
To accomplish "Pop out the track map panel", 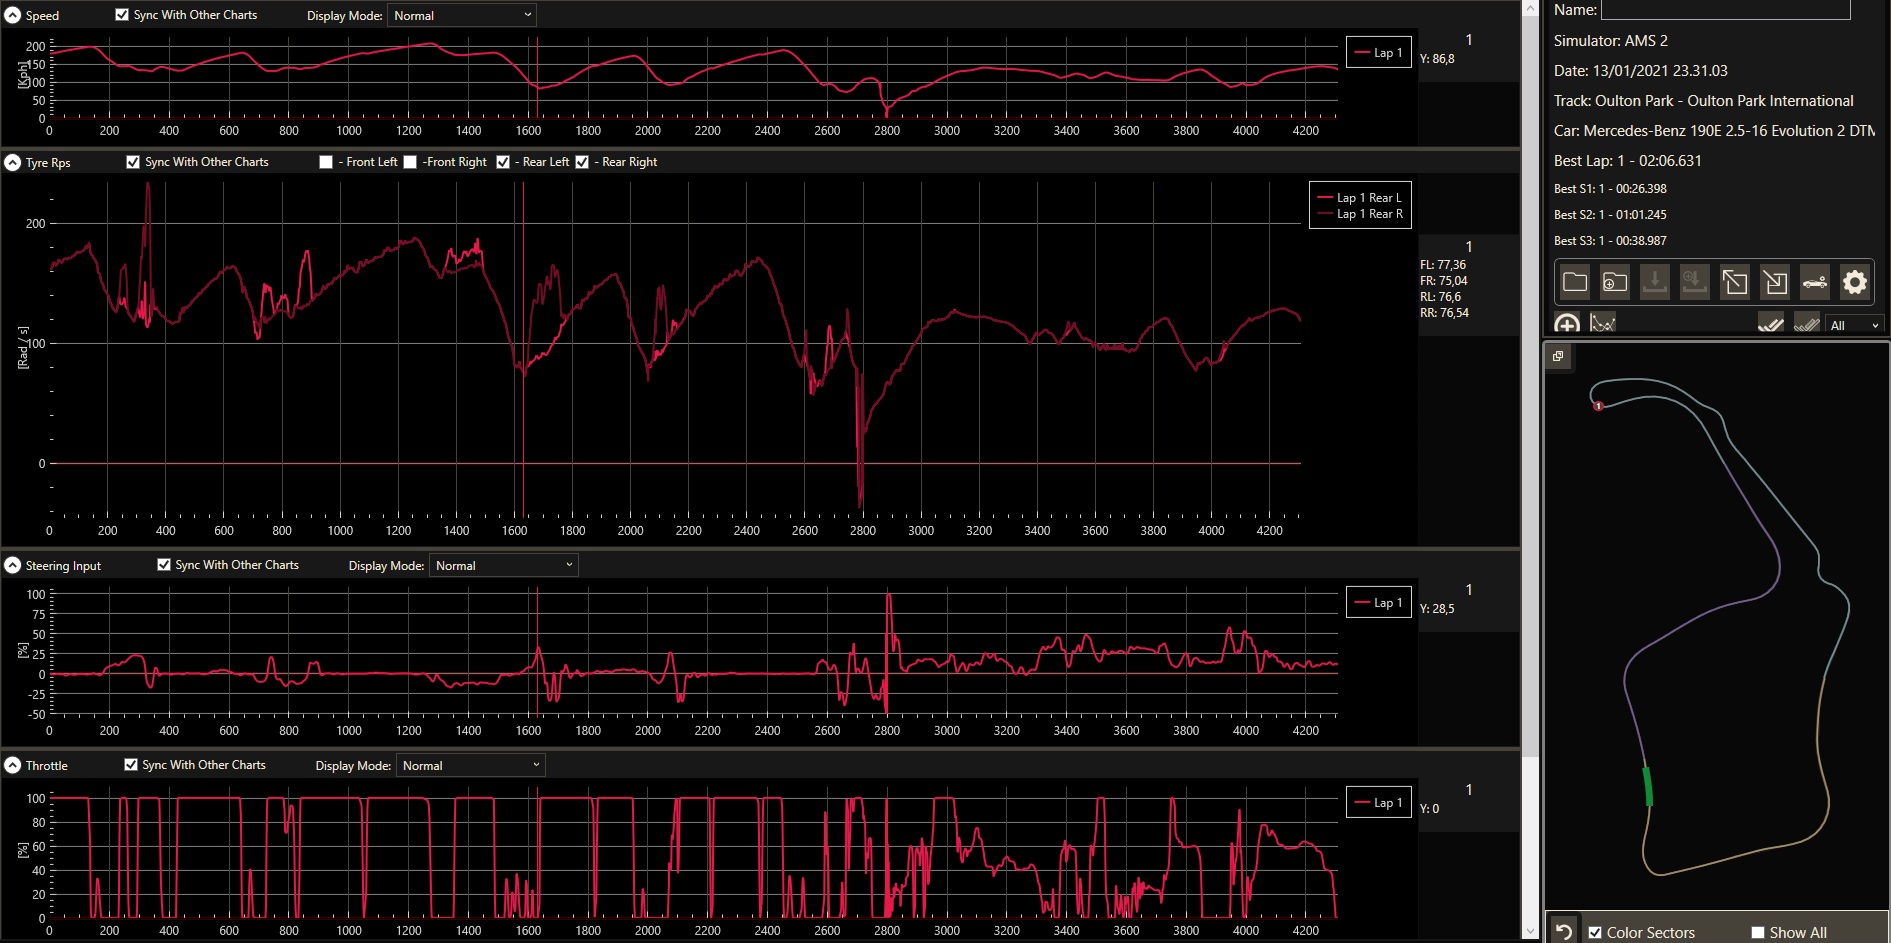I will tap(1558, 356).
